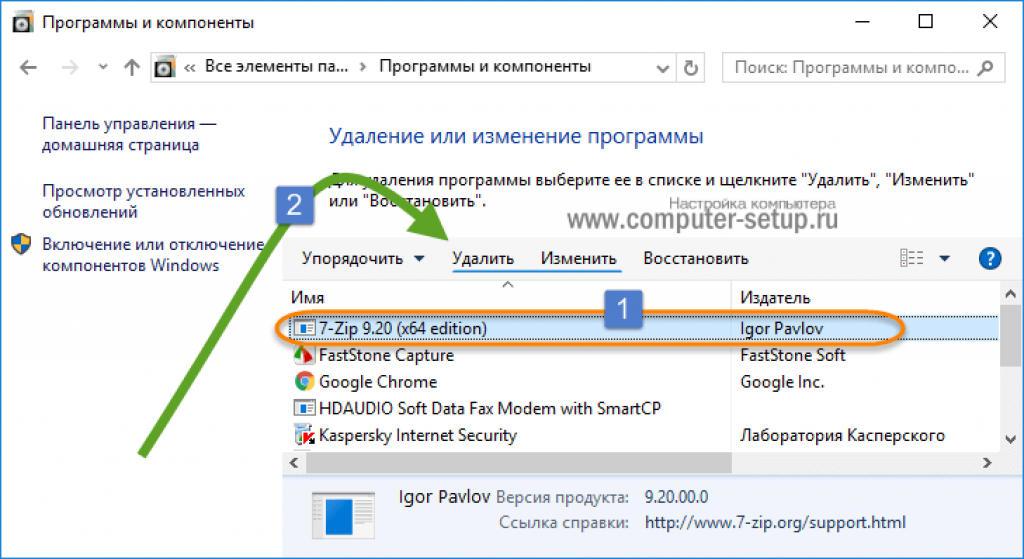Click FastStone Soft publisher cell
This screenshot has width=1024, height=559.
click(x=793, y=355)
